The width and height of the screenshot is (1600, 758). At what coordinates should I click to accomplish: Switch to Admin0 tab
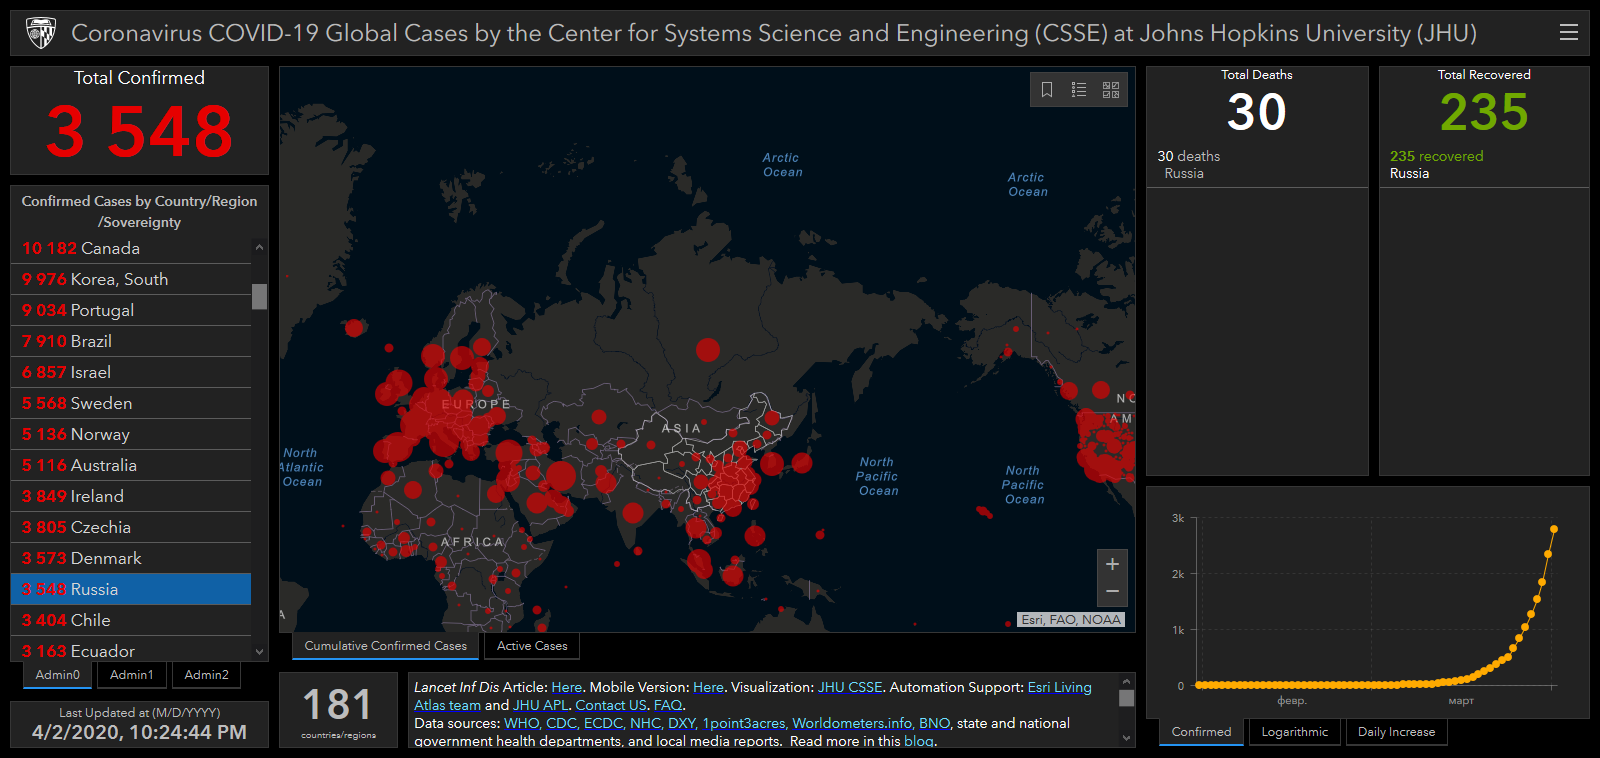pyautogui.click(x=58, y=675)
